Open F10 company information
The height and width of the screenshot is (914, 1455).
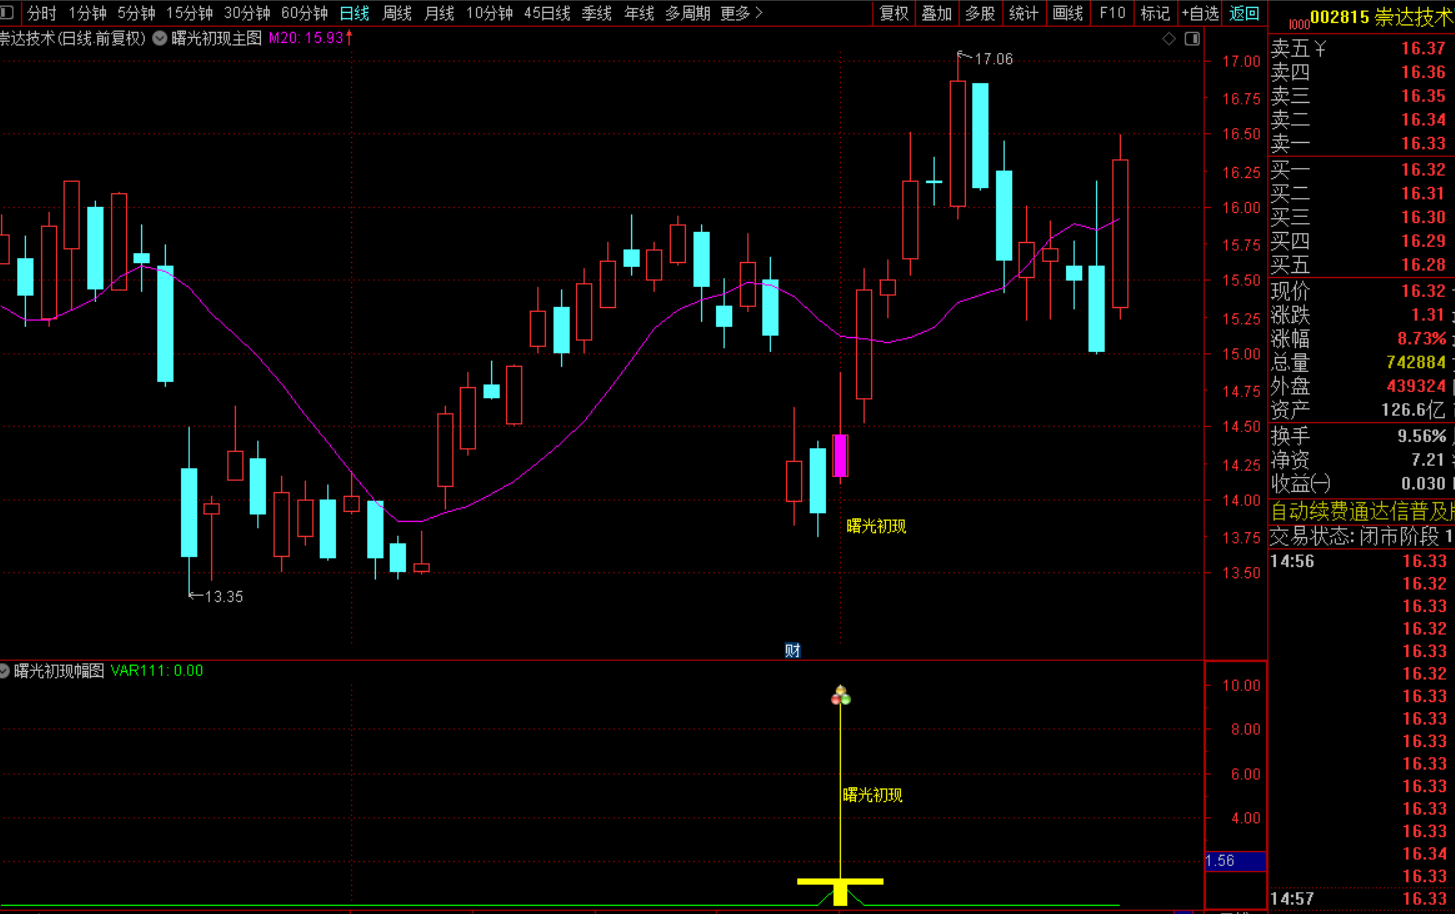(x=1112, y=13)
